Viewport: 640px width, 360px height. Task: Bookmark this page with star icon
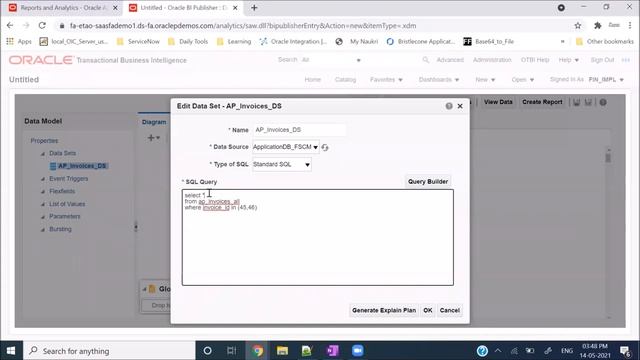click(578, 25)
